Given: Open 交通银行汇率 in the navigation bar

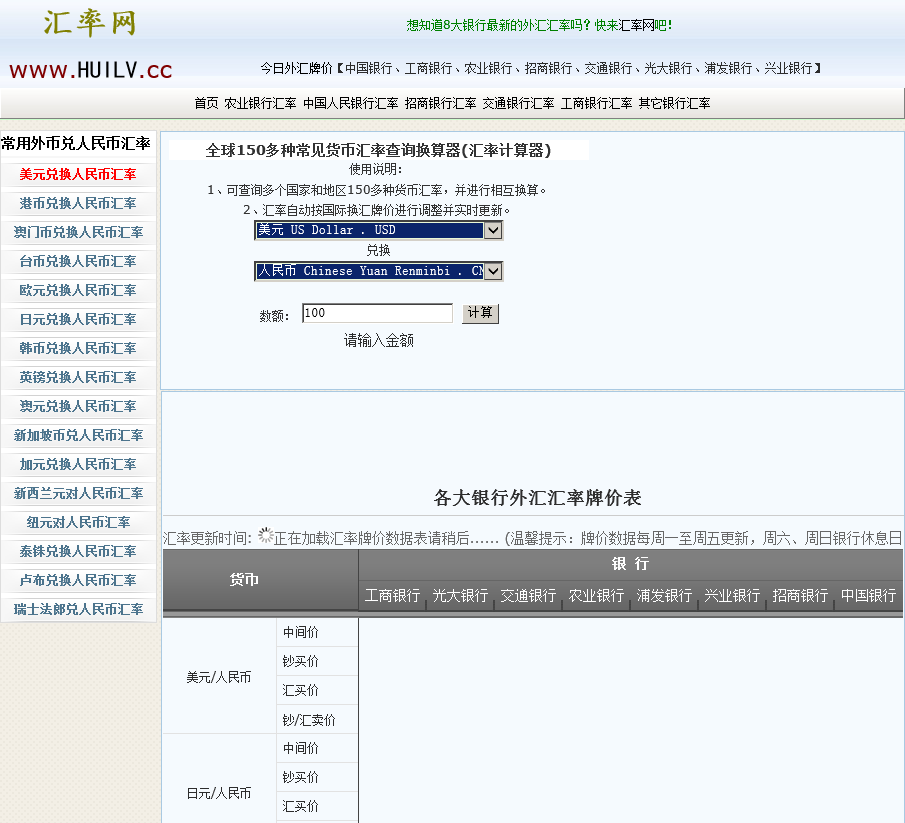Looking at the screenshot, I should click(518, 103).
